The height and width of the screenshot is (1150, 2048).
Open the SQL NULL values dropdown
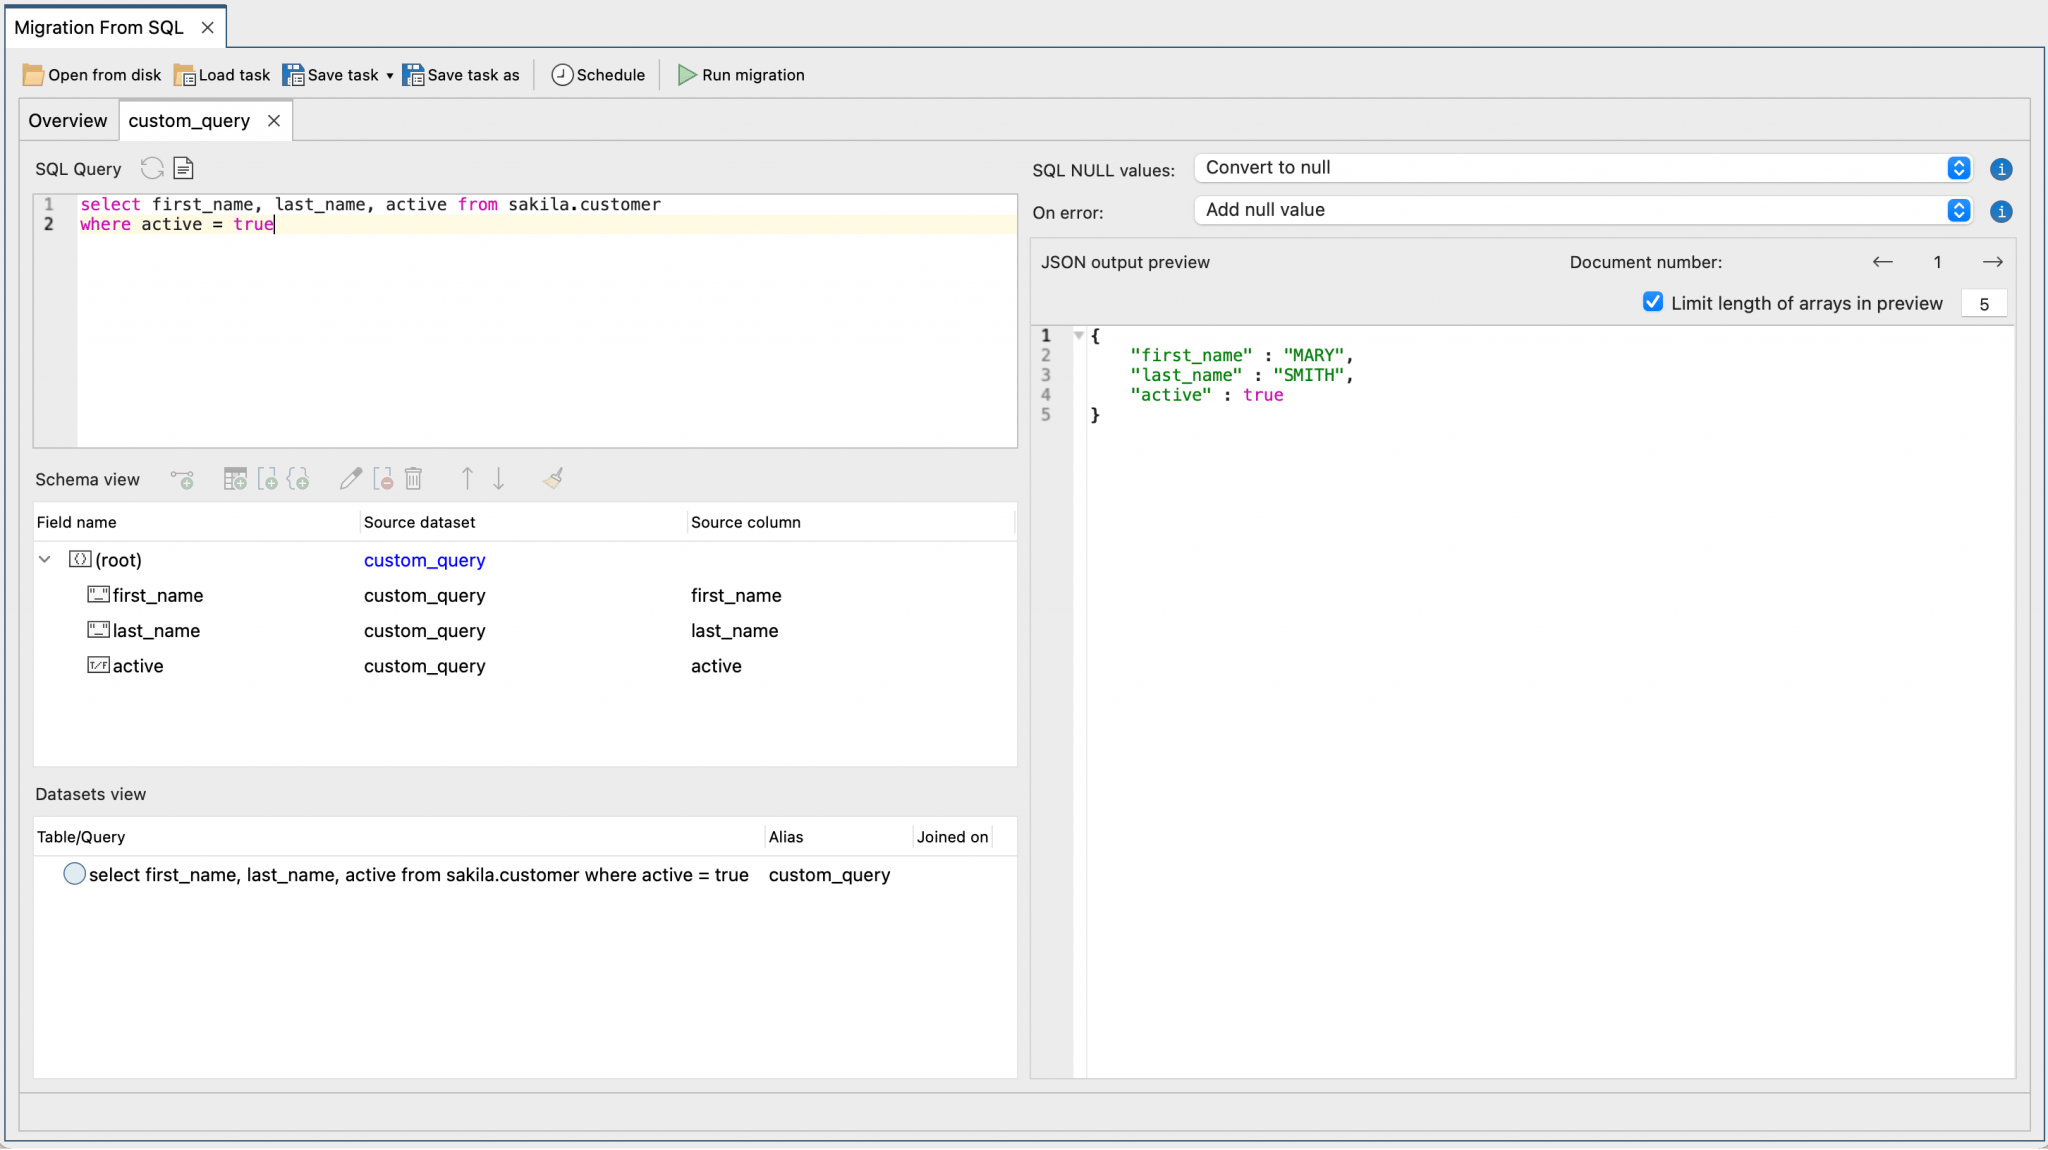tap(1957, 168)
